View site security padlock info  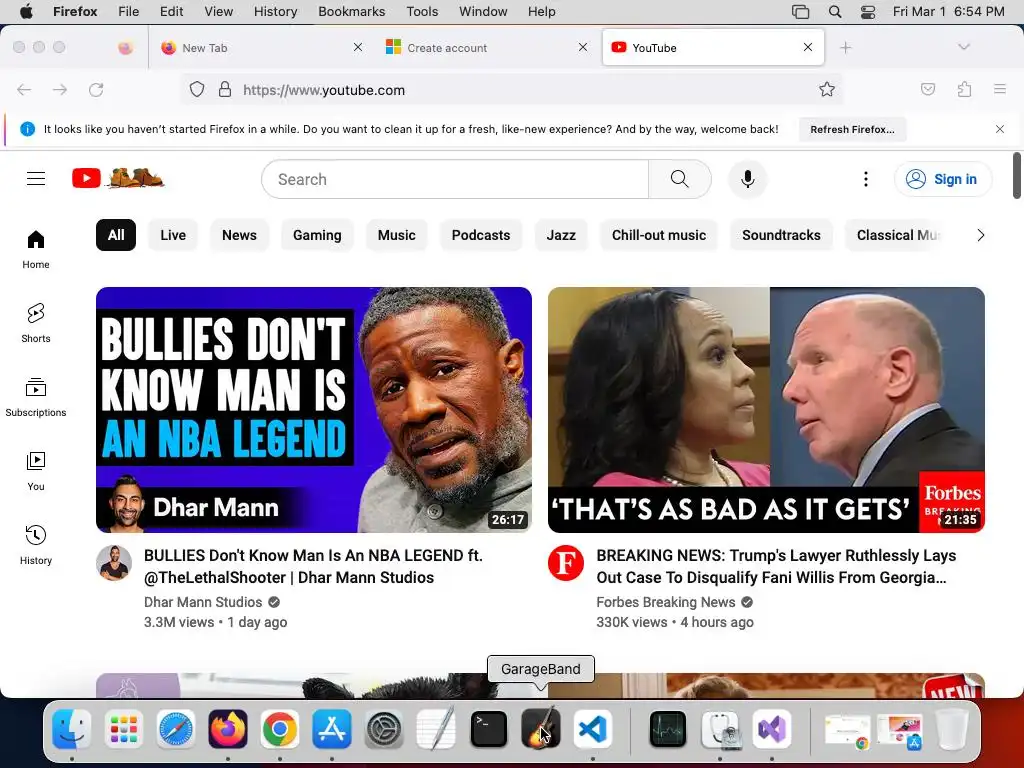click(225, 89)
